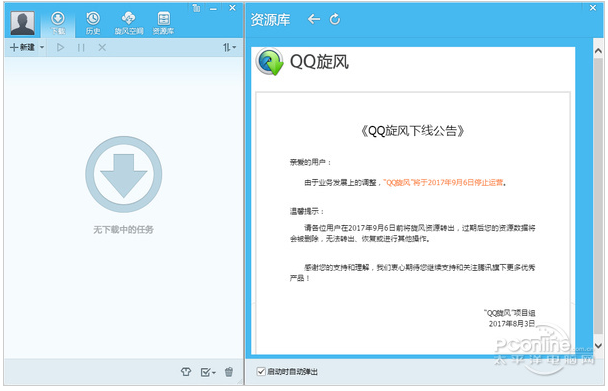Start selected download with play icon

[60, 47]
